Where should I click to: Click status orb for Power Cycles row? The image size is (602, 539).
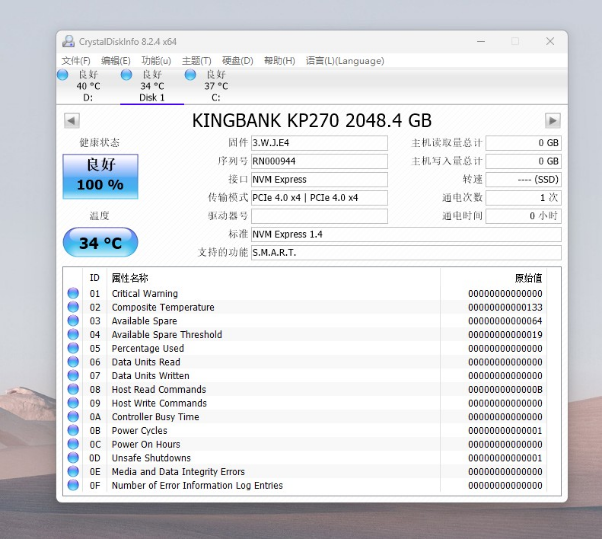73,430
